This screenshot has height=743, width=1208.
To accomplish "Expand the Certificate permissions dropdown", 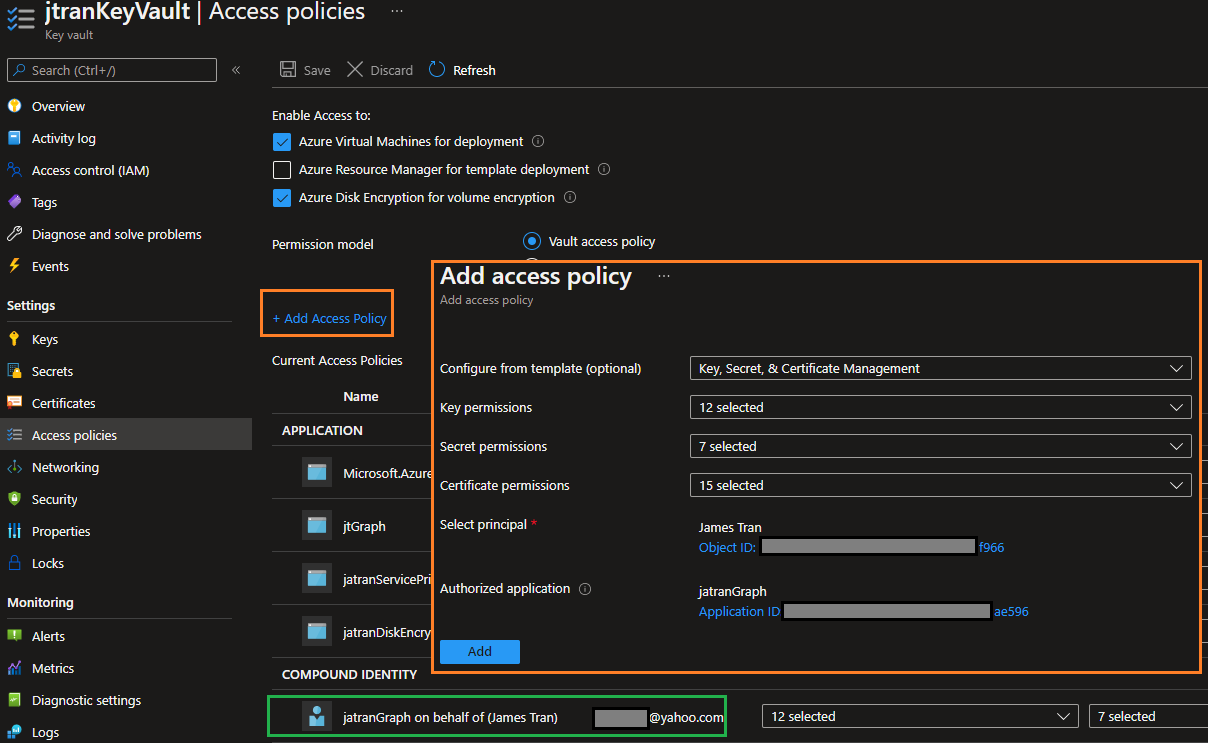I will point(939,485).
